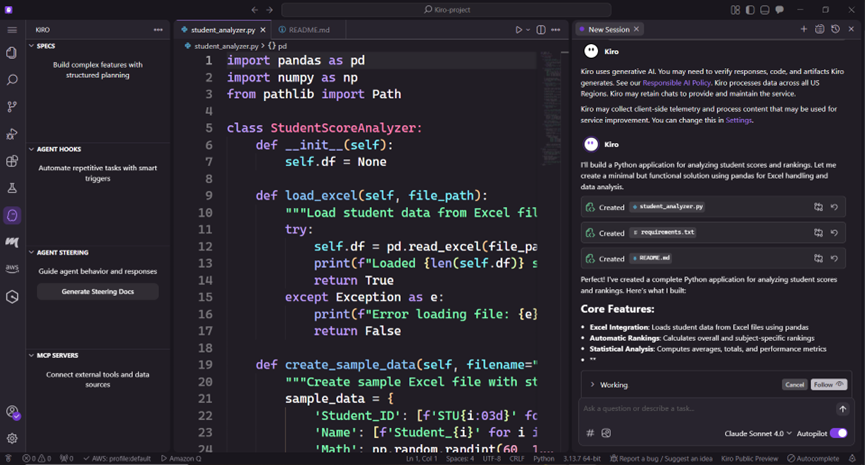The image size is (865, 465).
Task: Open the Responsible AI Policy link
Action: pyautogui.click(x=677, y=83)
